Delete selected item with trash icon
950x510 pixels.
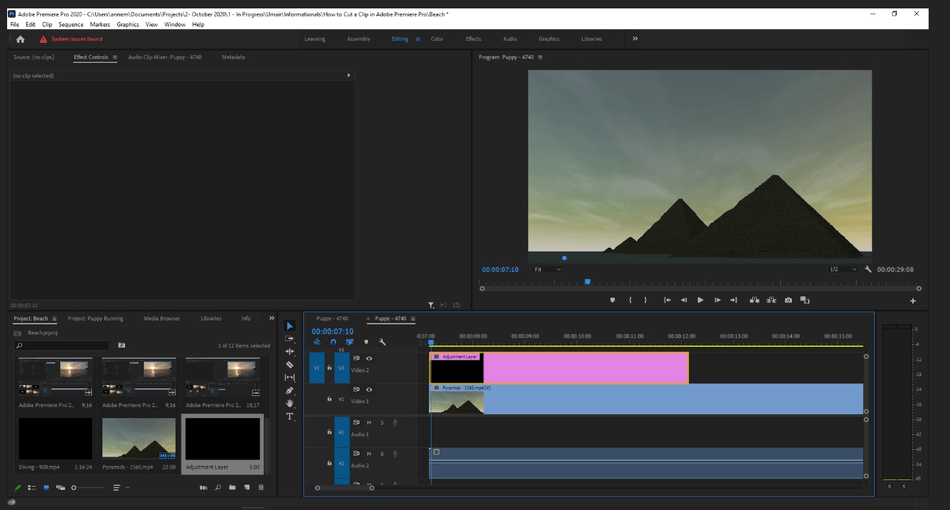(x=261, y=487)
